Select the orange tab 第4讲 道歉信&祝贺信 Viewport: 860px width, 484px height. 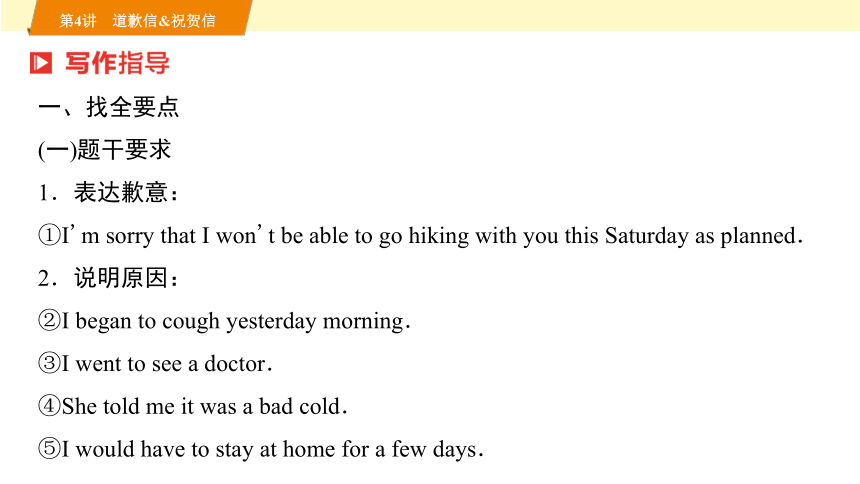tap(140, 18)
